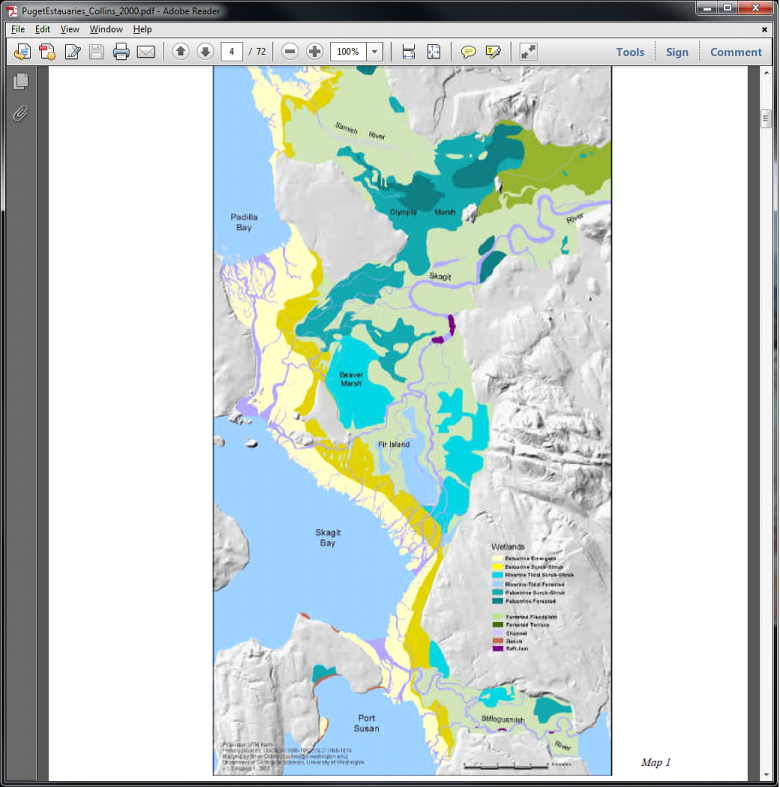Open the Sign pane

click(x=677, y=52)
